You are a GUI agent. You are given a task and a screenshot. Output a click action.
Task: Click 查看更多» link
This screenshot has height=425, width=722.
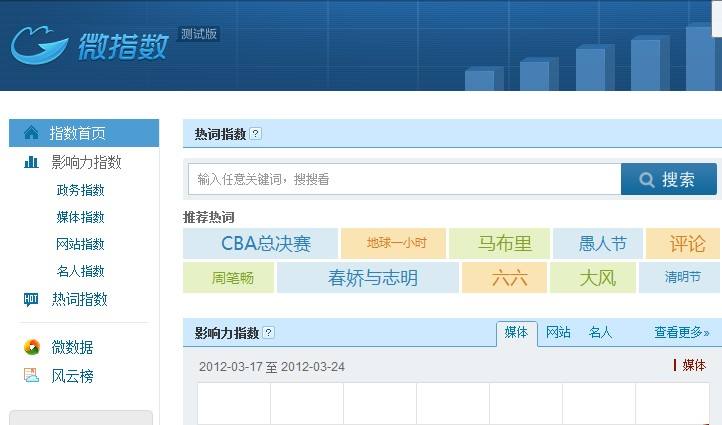682,332
